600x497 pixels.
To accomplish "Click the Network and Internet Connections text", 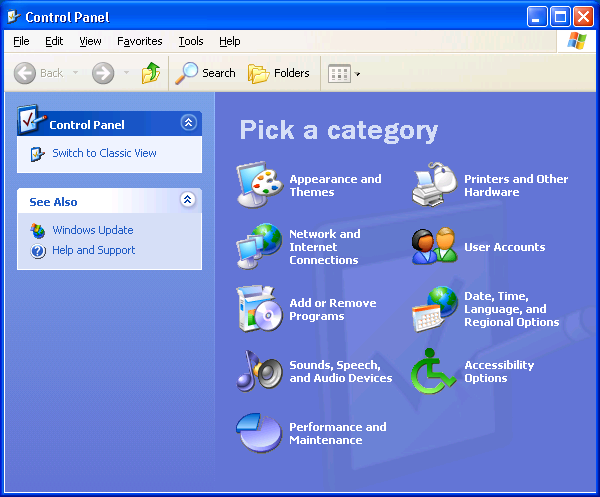I will (324, 247).
